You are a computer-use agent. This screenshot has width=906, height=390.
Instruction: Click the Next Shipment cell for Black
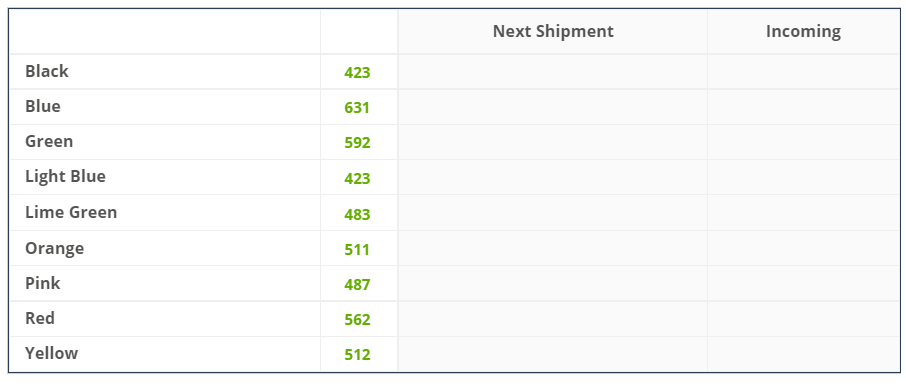coord(552,72)
